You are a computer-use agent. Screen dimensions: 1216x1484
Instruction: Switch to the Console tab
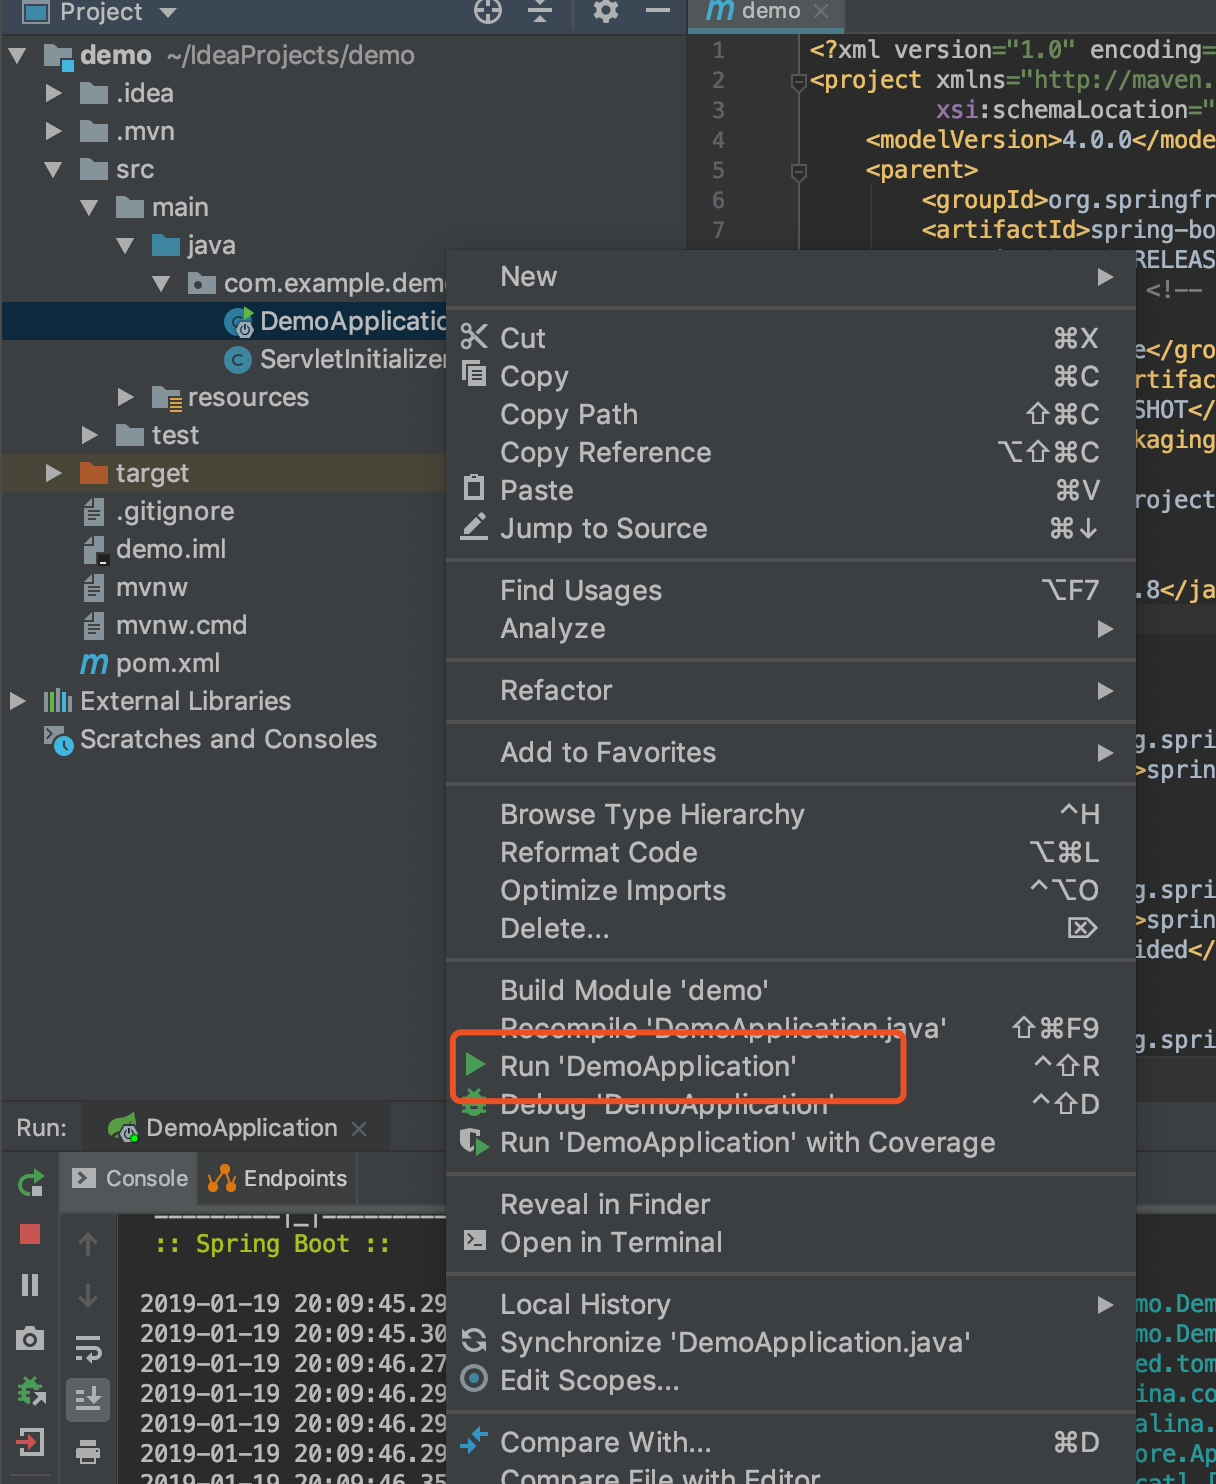tap(130, 1178)
